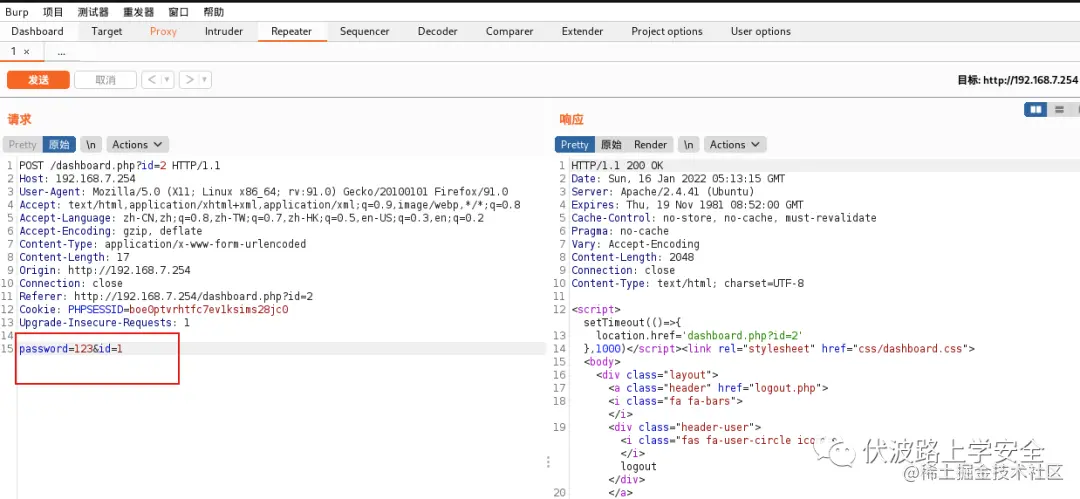Toggle \n display in the request panel
This screenshot has width=1080, height=499.
point(91,145)
